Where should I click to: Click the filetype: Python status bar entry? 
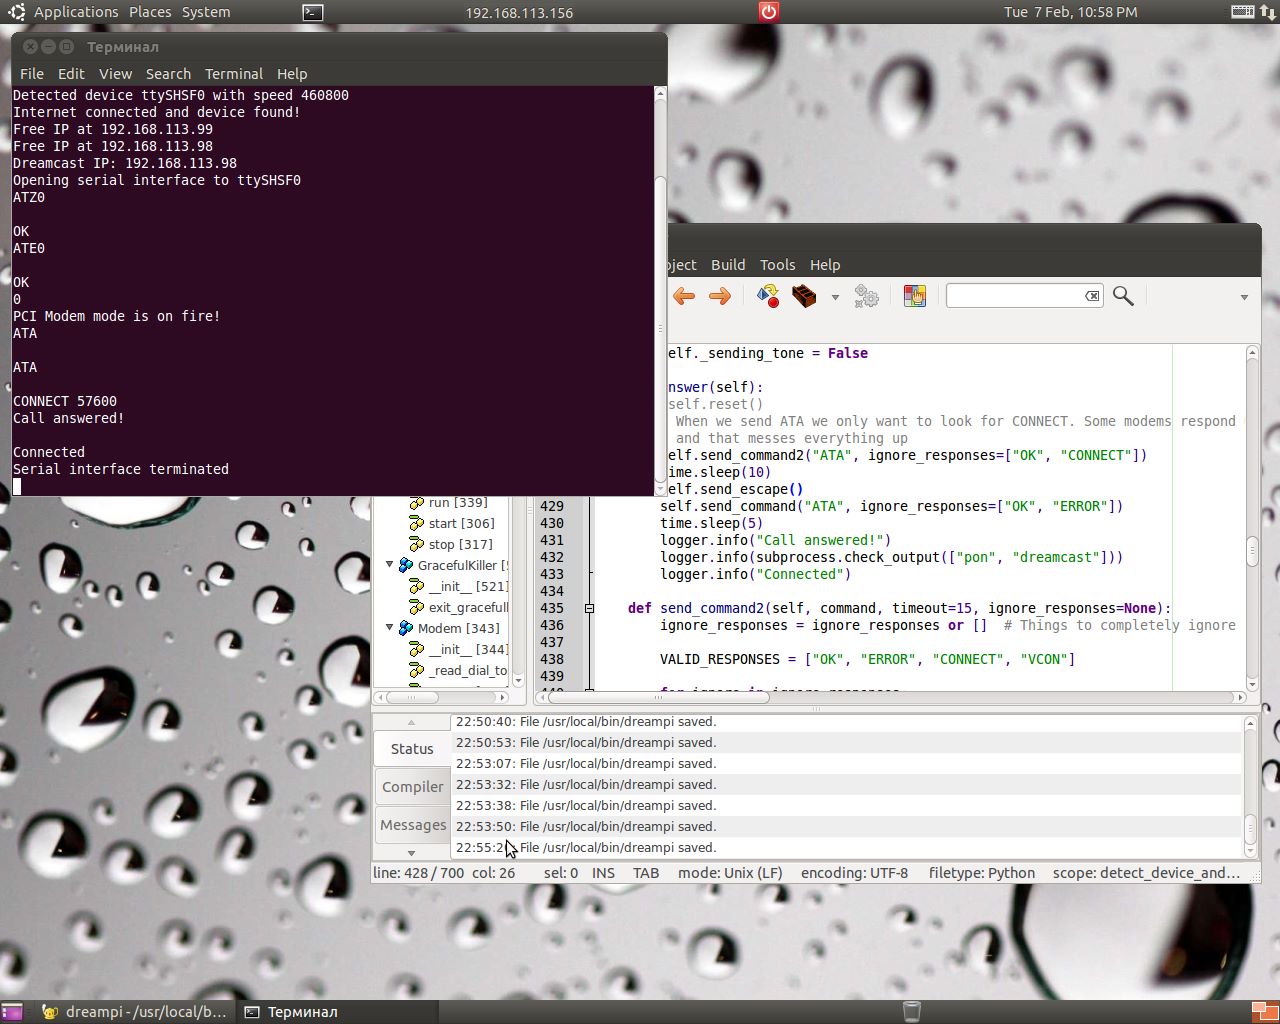981,873
